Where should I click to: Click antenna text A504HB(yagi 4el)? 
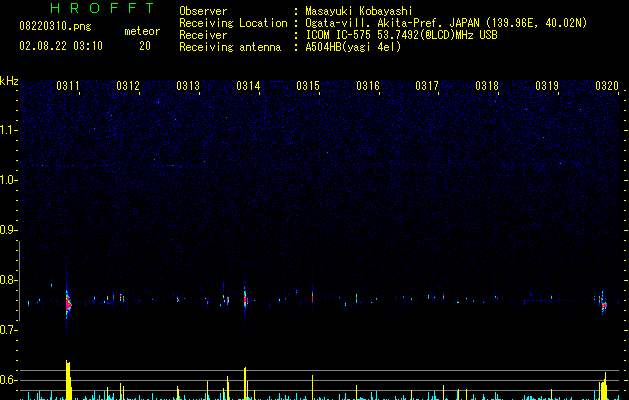pos(353,47)
